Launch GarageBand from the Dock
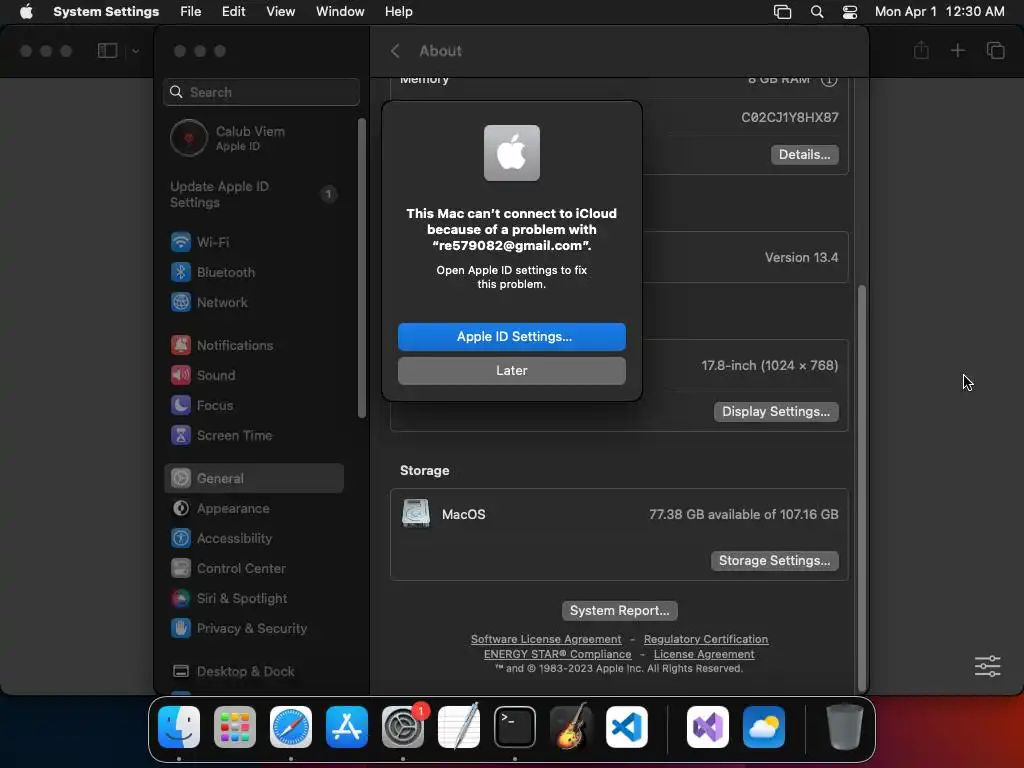Image resolution: width=1024 pixels, height=768 pixels. (571, 726)
